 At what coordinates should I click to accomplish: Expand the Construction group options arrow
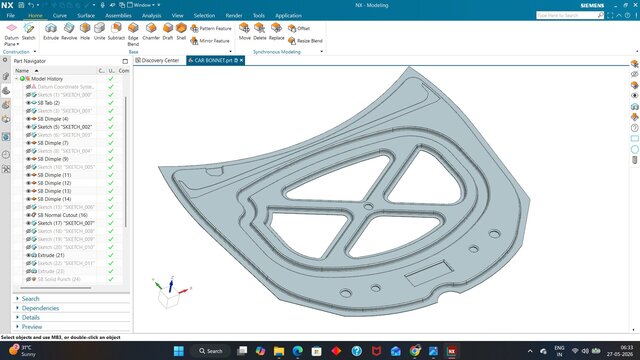click(x=35, y=52)
